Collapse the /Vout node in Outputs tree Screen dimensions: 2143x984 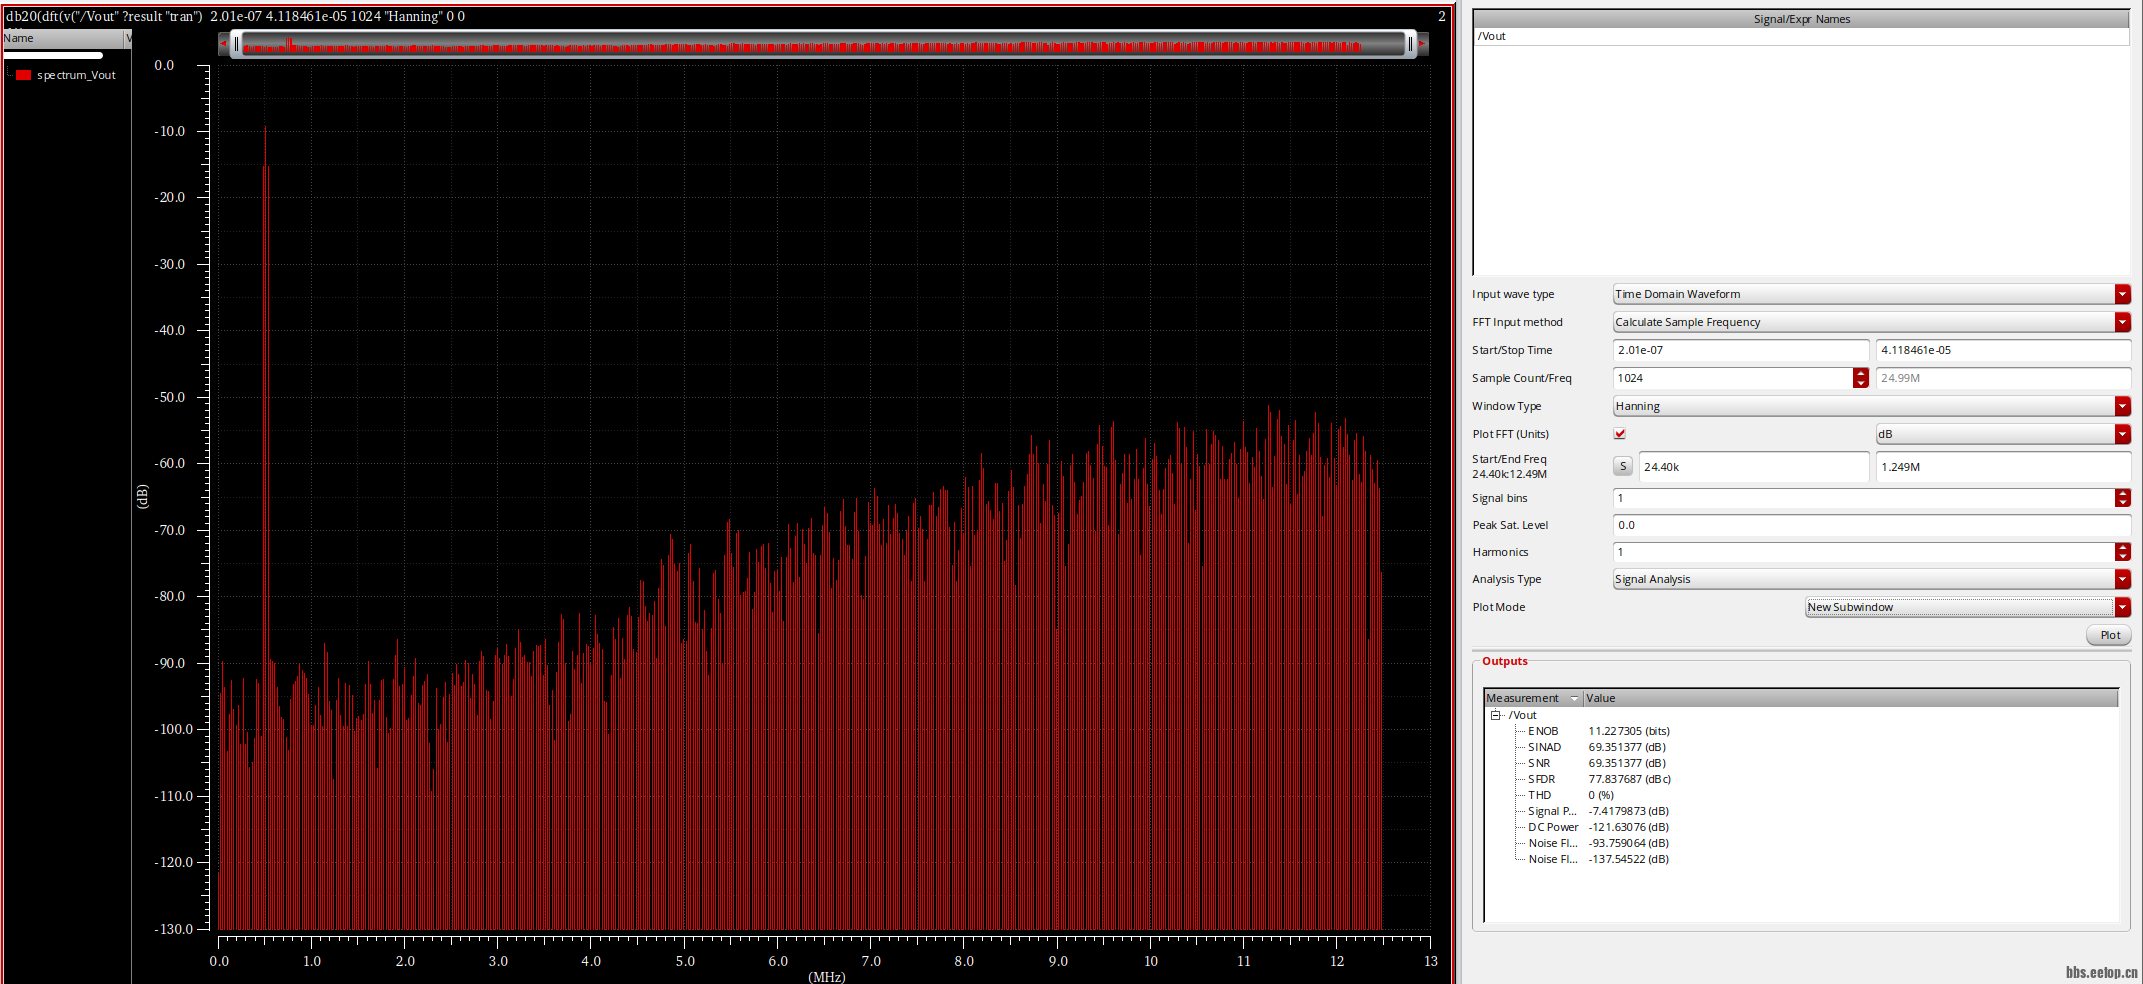click(x=1496, y=715)
